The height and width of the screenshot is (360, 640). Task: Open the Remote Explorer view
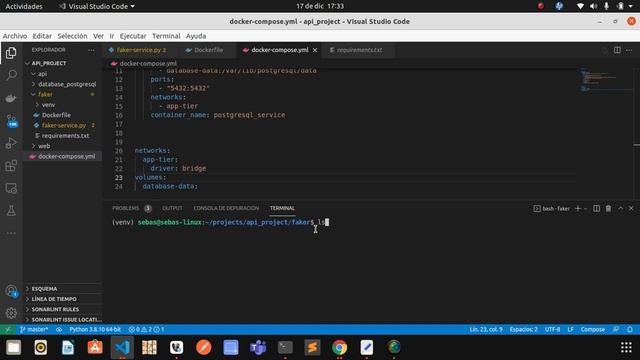click(11, 188)
